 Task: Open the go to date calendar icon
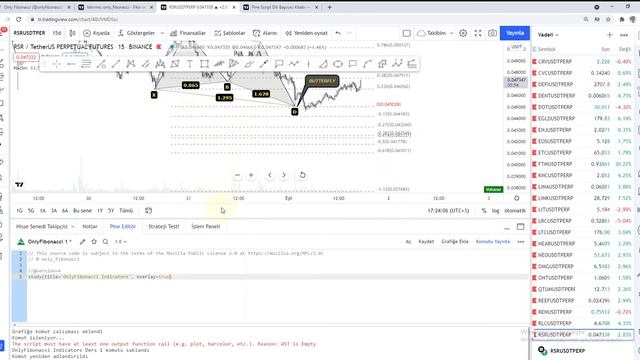click(149, 211)
